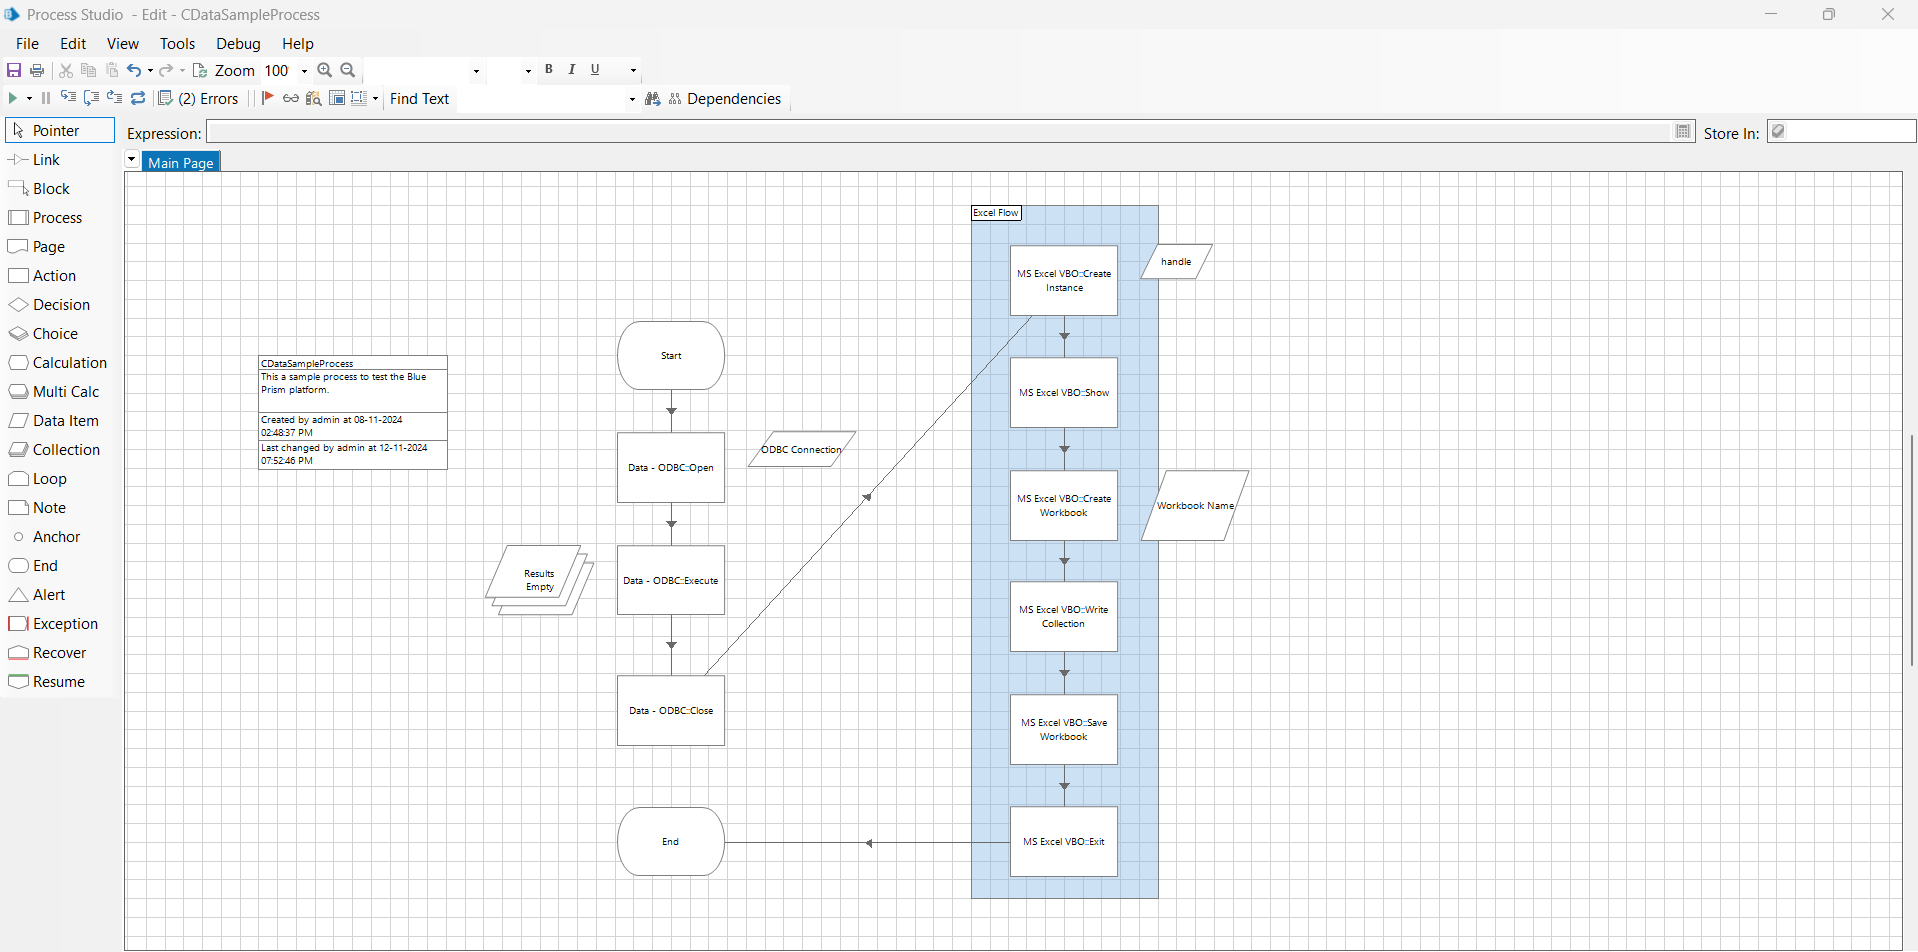Toggle the grid snap icon
This screenshot has width=1918, height=952.
(x=359, y=98)
